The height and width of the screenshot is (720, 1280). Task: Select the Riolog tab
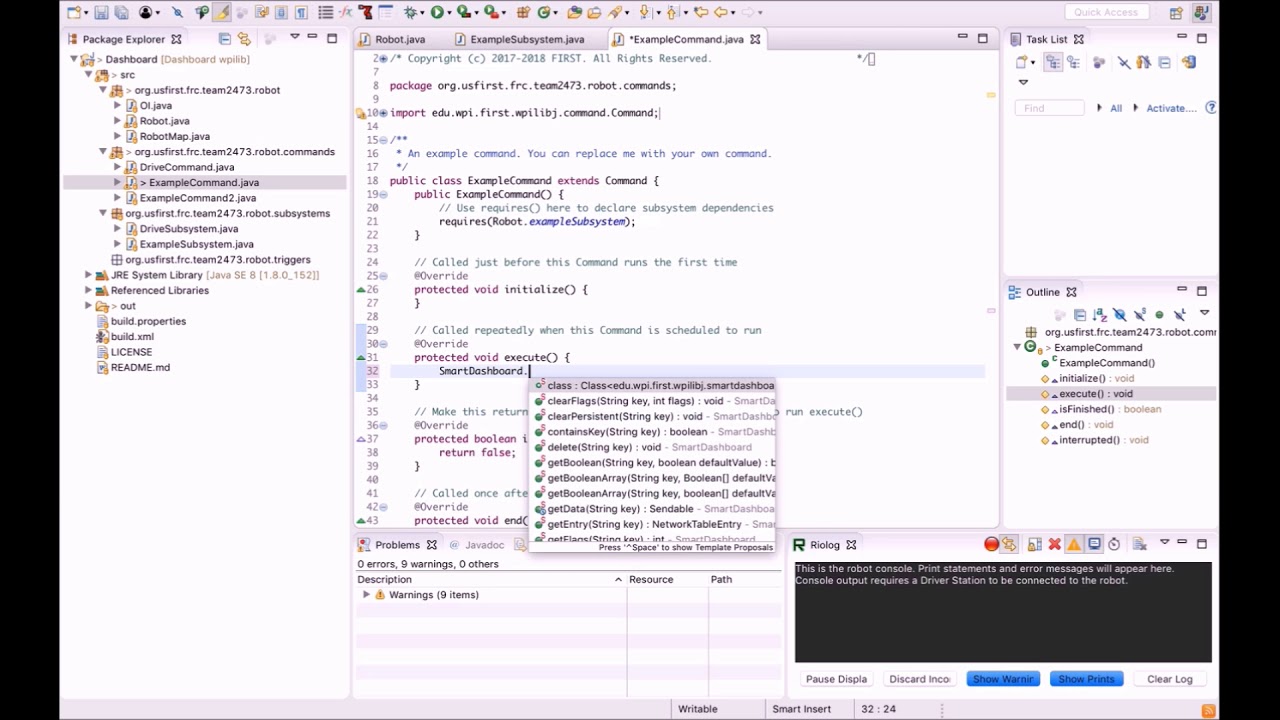pyautogui.click(x=824, y=545)
